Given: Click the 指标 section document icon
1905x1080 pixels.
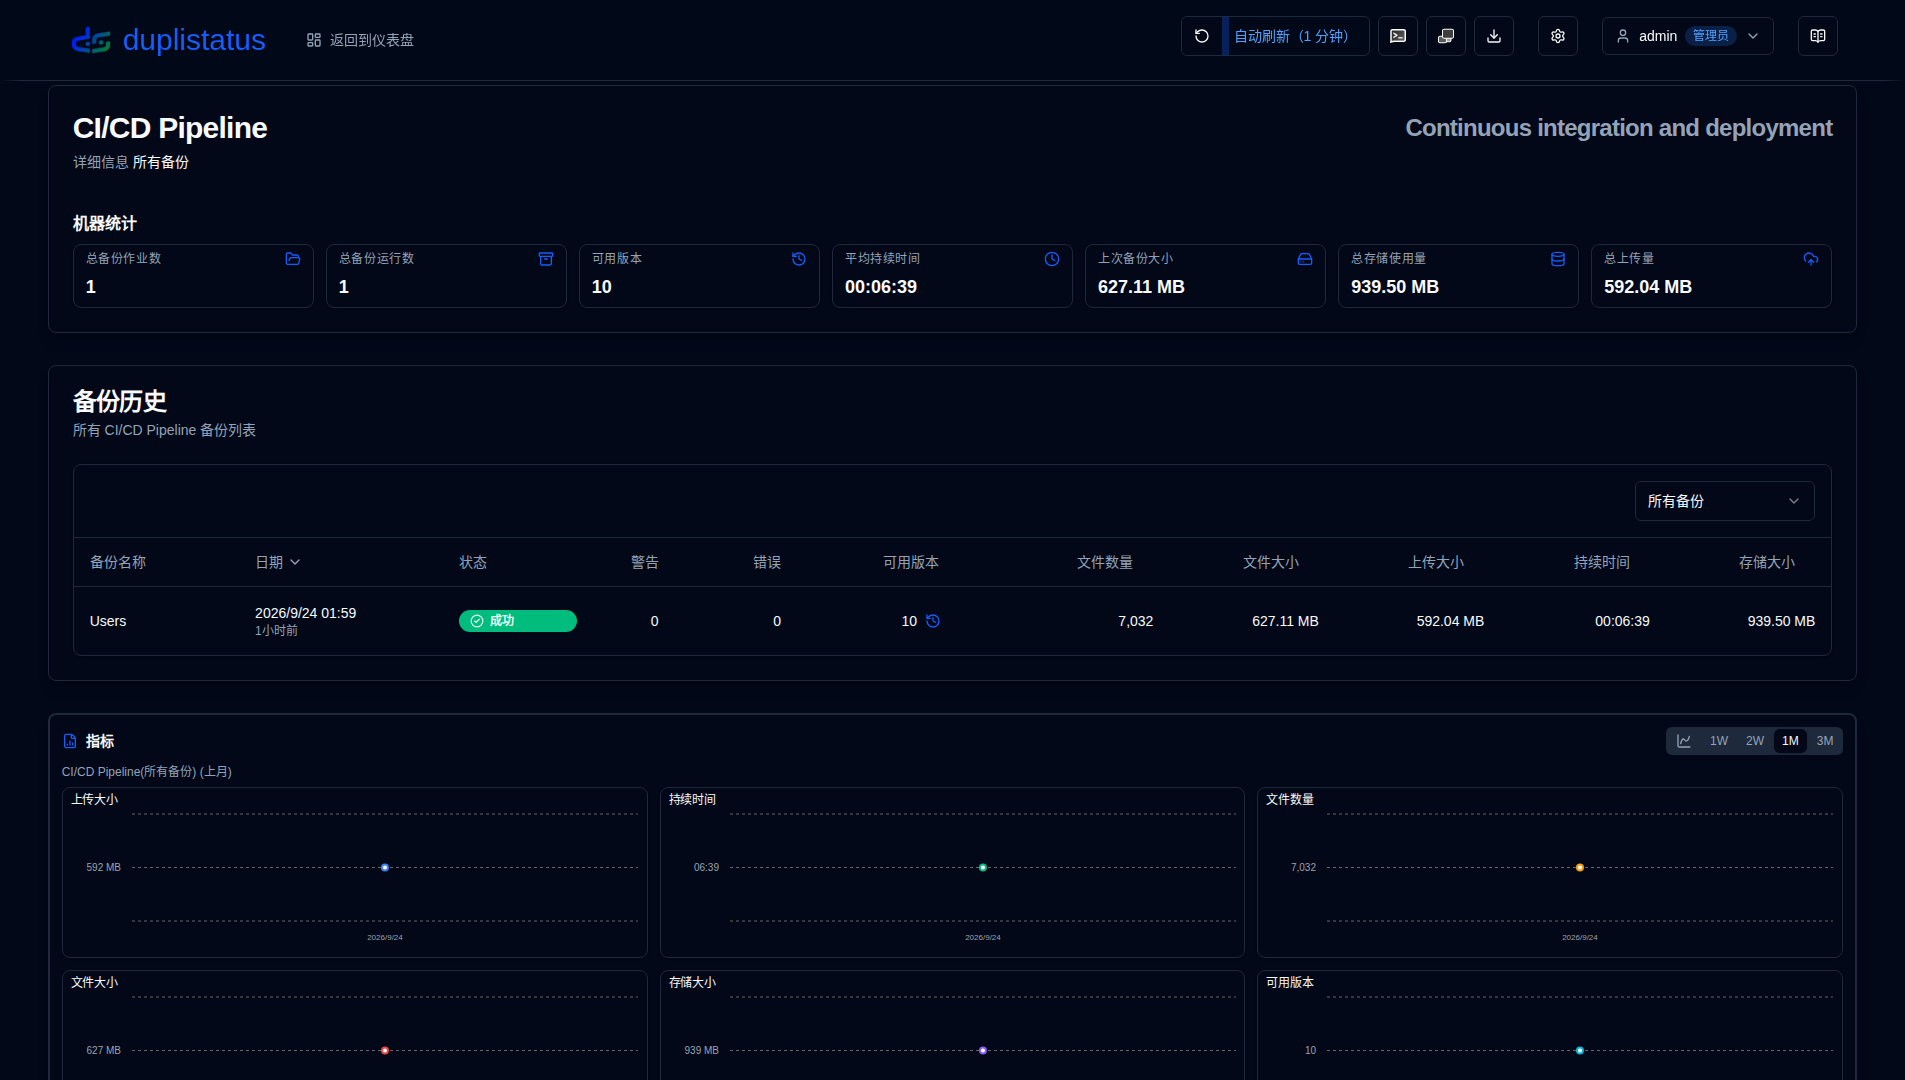Looking at the screenshot, I should click(70, 741).
